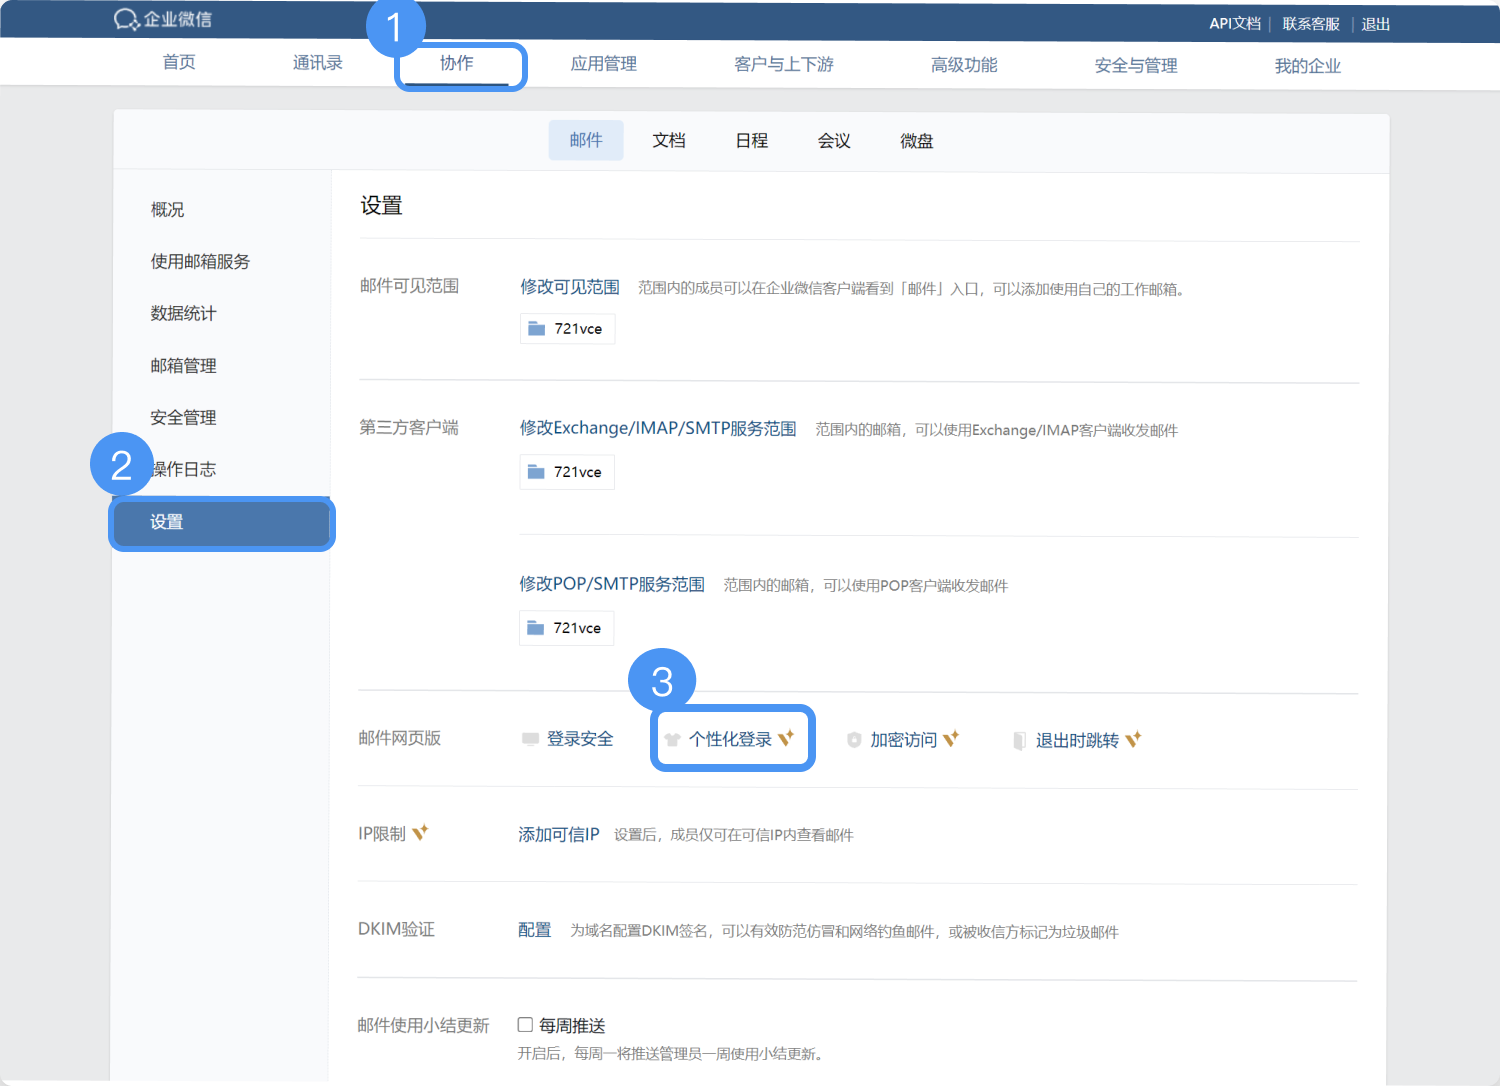Open 概况 in the sidebar
The height and width of the screenshot is (1086, 1500).
(x=167, y=210)
